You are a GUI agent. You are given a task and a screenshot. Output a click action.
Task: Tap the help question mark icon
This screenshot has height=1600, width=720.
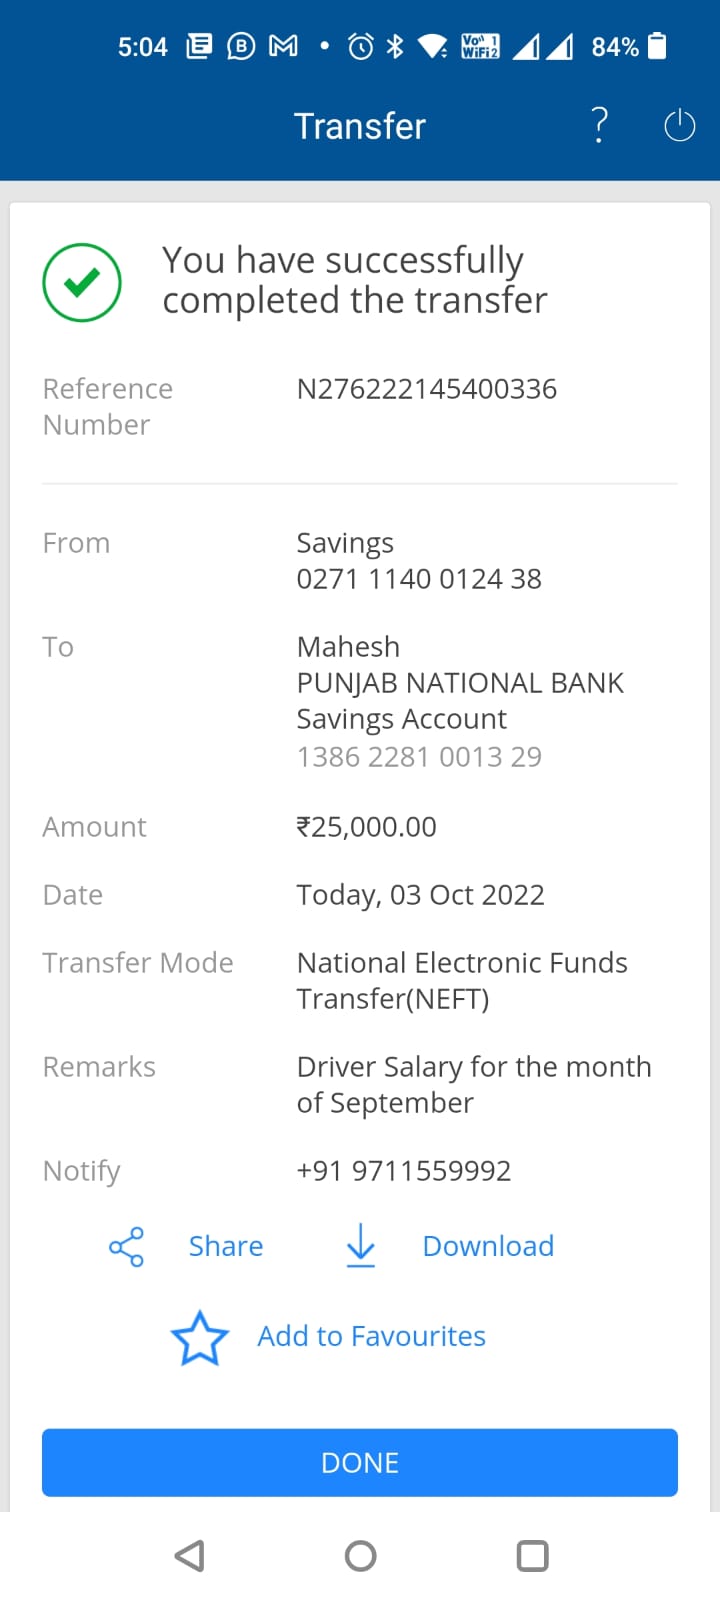599,125
